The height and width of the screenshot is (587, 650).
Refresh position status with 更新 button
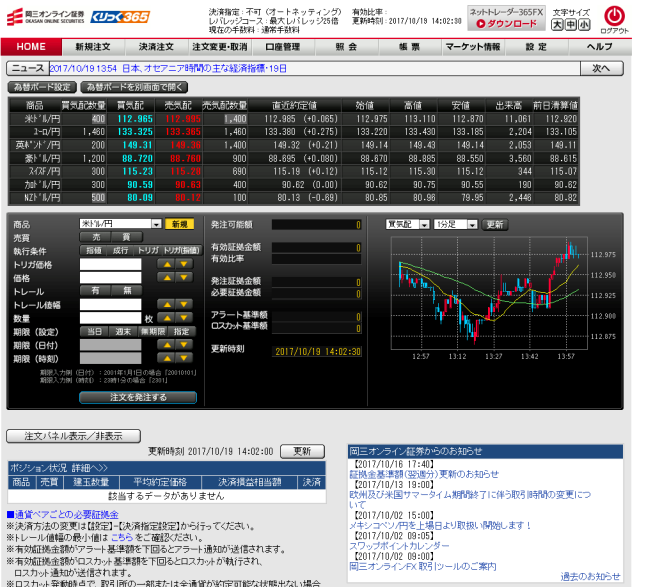point(303,451)
